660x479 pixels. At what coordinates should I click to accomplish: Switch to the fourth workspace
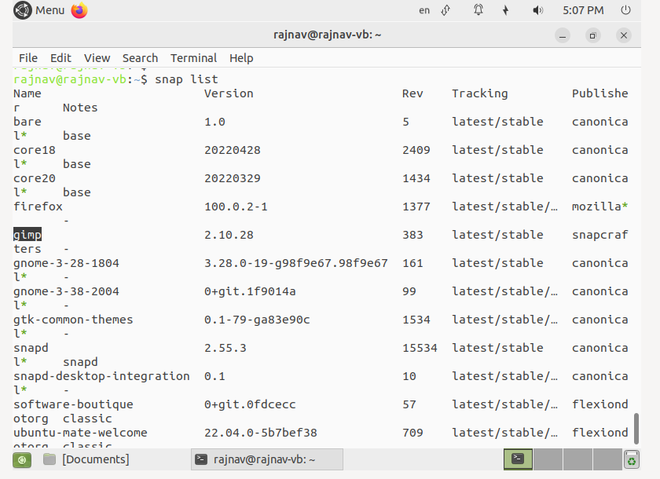[x=607, y=459]
